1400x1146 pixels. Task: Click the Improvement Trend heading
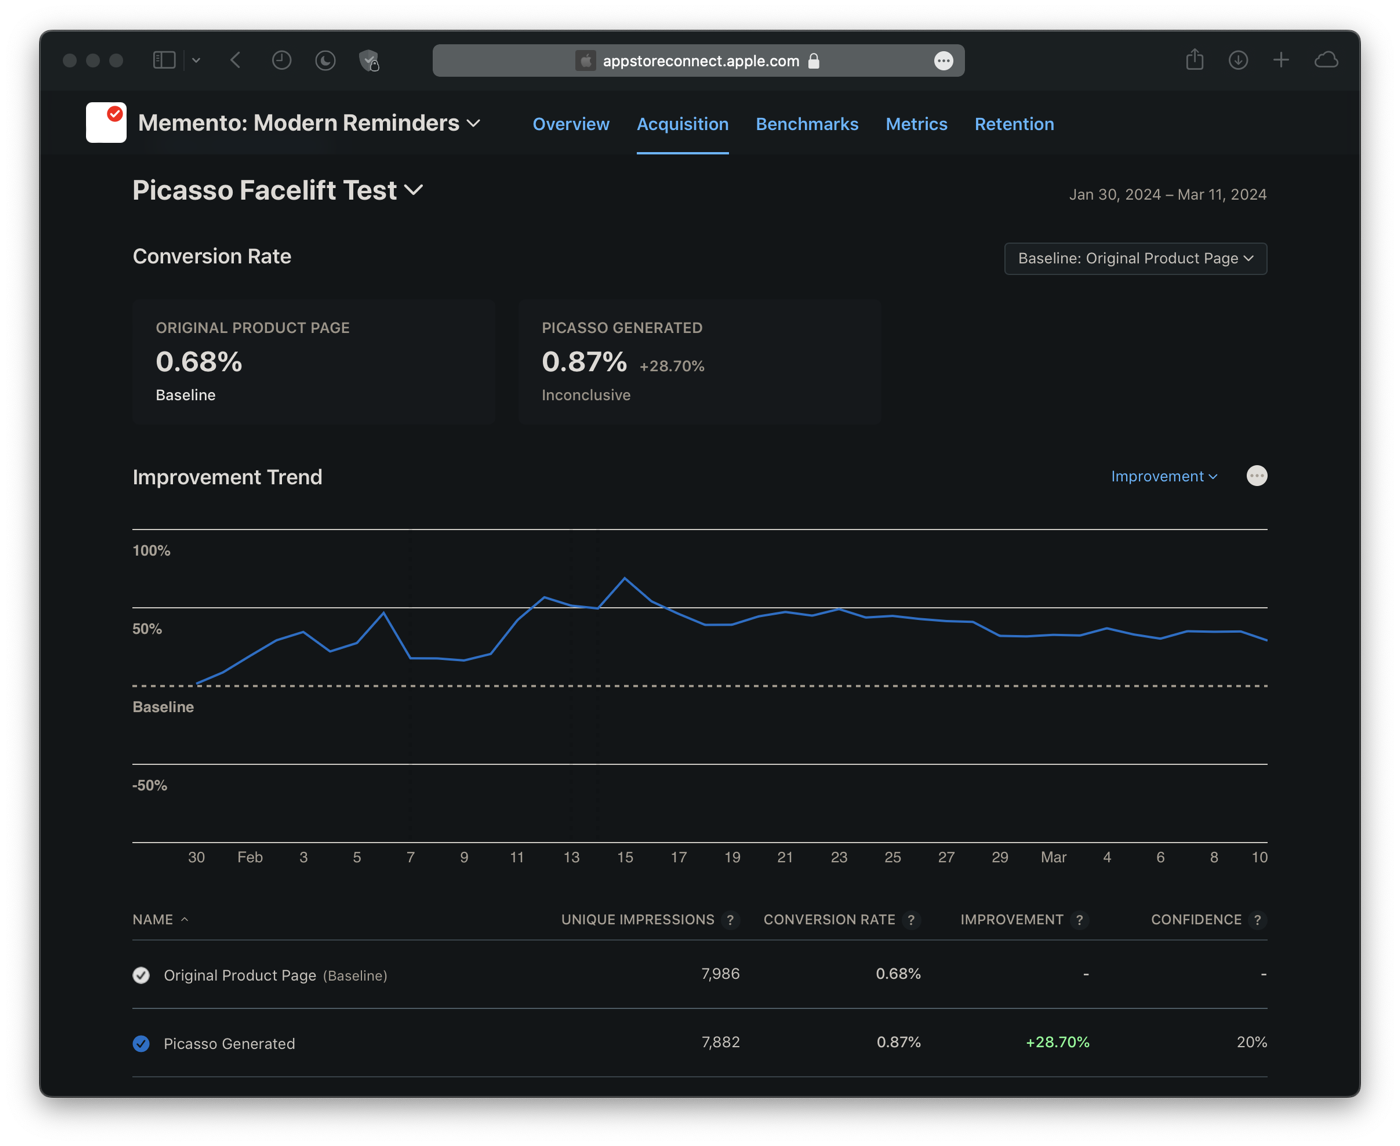coord(228,477)
